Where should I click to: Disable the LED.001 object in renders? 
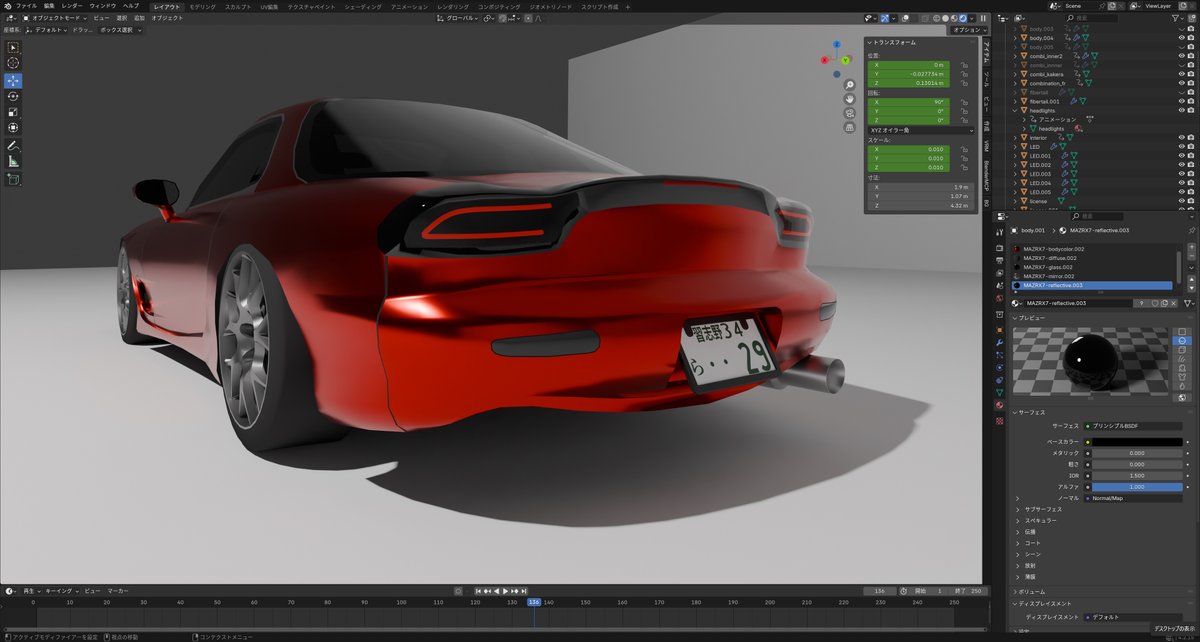coord(1191,155)
